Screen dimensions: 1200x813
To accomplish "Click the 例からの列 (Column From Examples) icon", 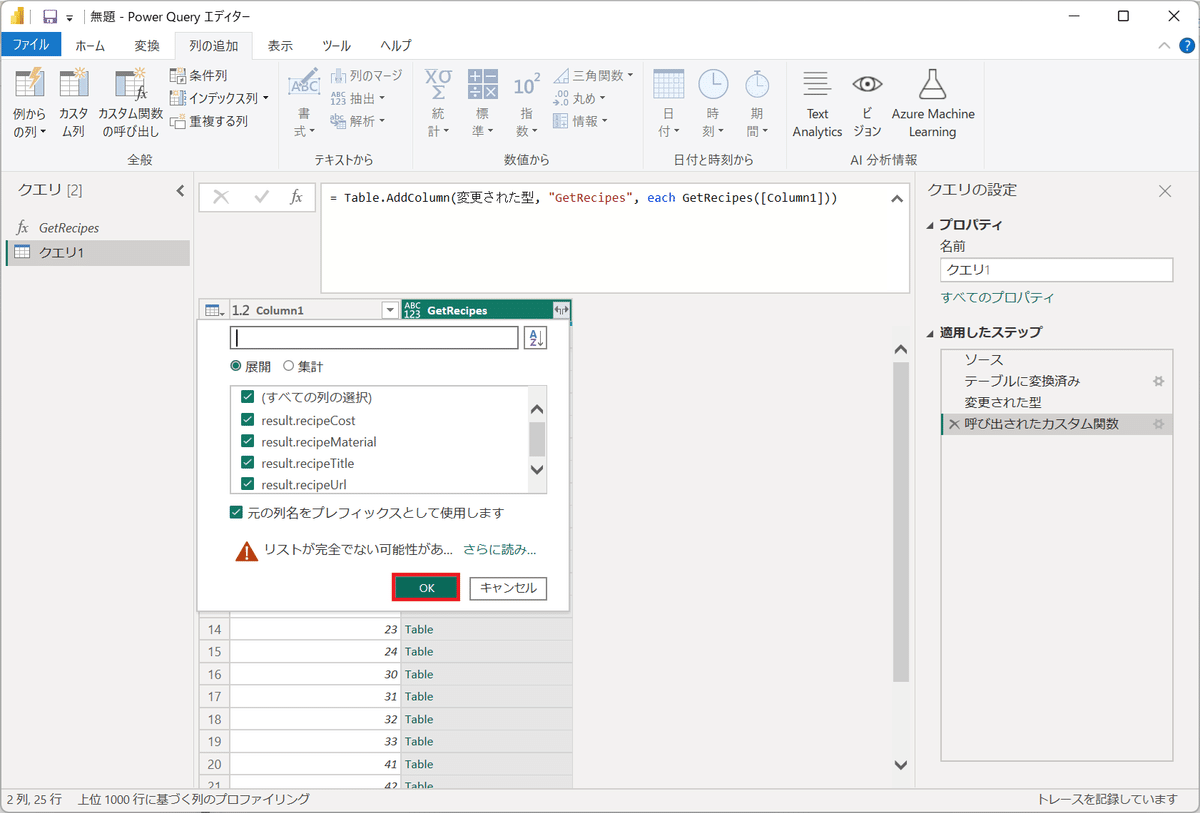I will coord(30,84).
